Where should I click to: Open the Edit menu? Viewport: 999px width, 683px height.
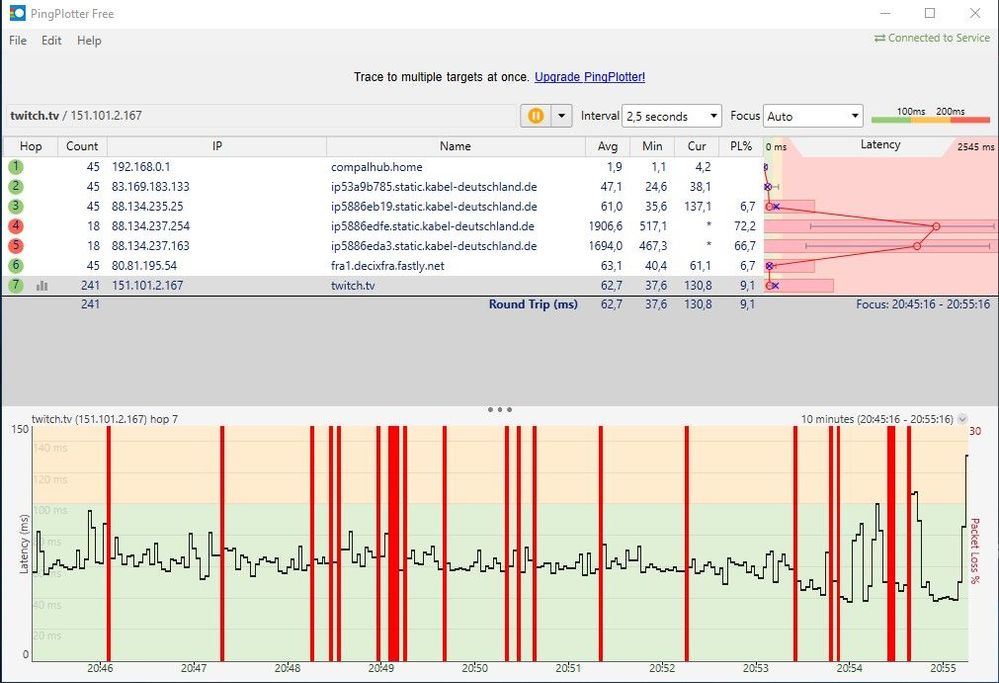pyautogui.click(x=51, y=41)
